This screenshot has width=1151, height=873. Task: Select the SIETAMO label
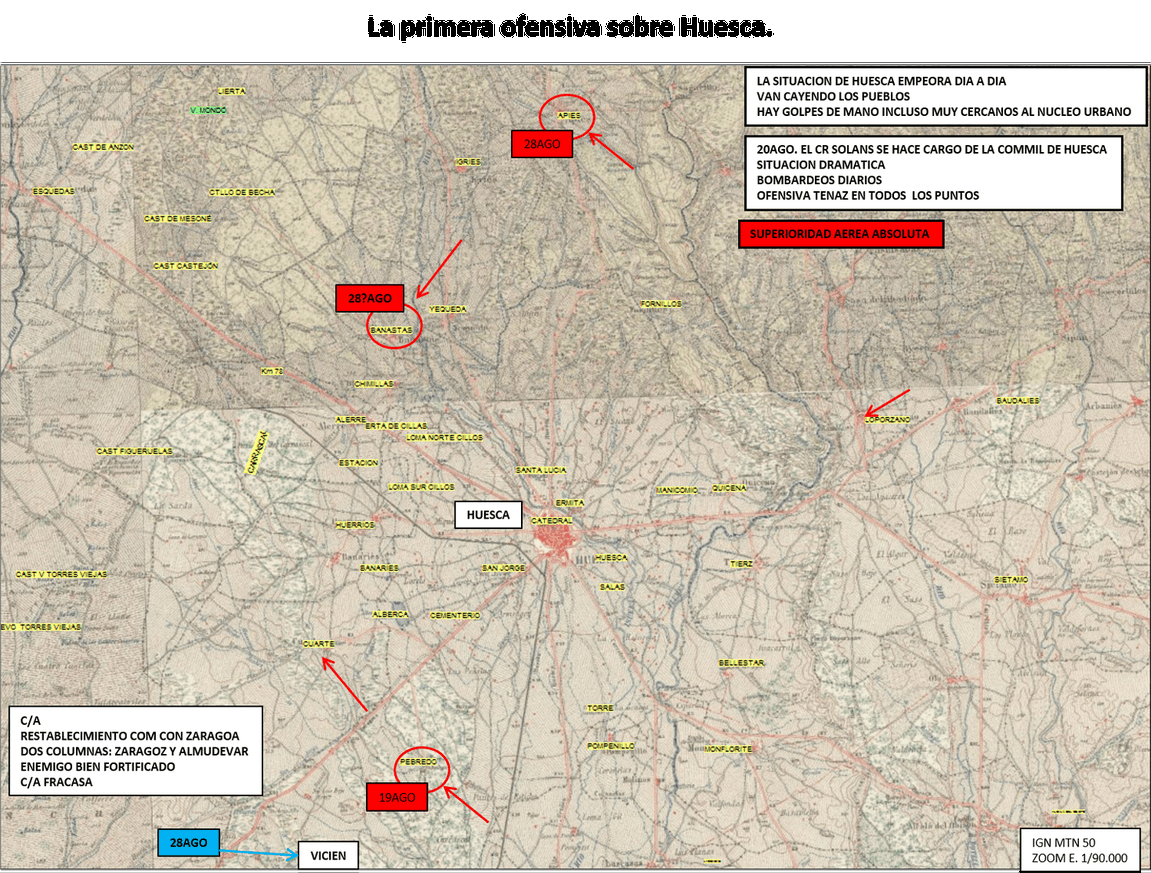(1012, 580)
